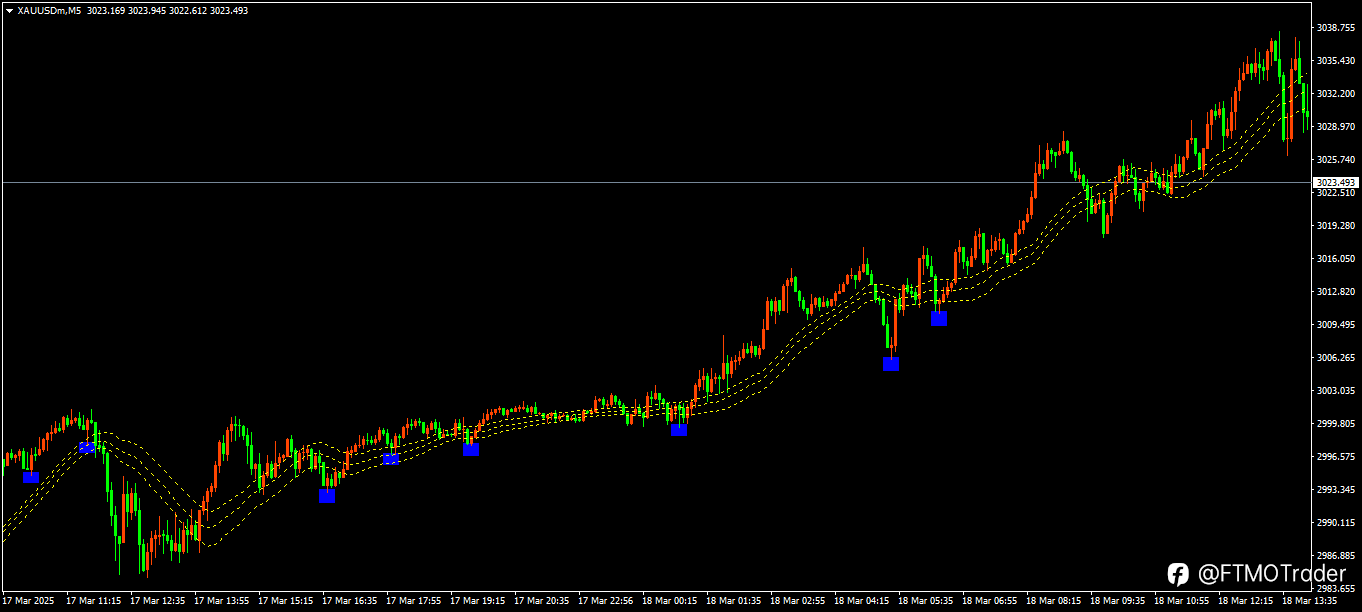Click the Facebook logo icon in the watermark
The height and width of the screenshot is (612, 1362).
pyautogui.click(x=1178, y=574)
